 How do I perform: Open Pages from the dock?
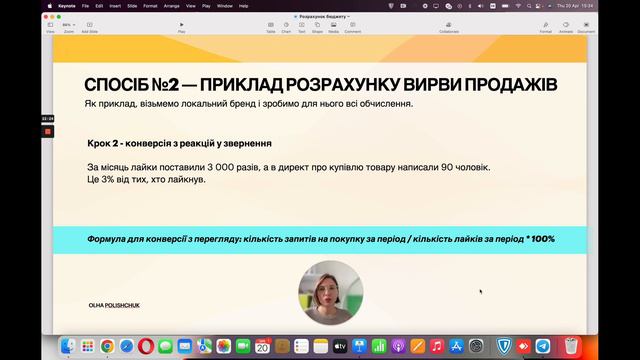click(x=418, y=347)
